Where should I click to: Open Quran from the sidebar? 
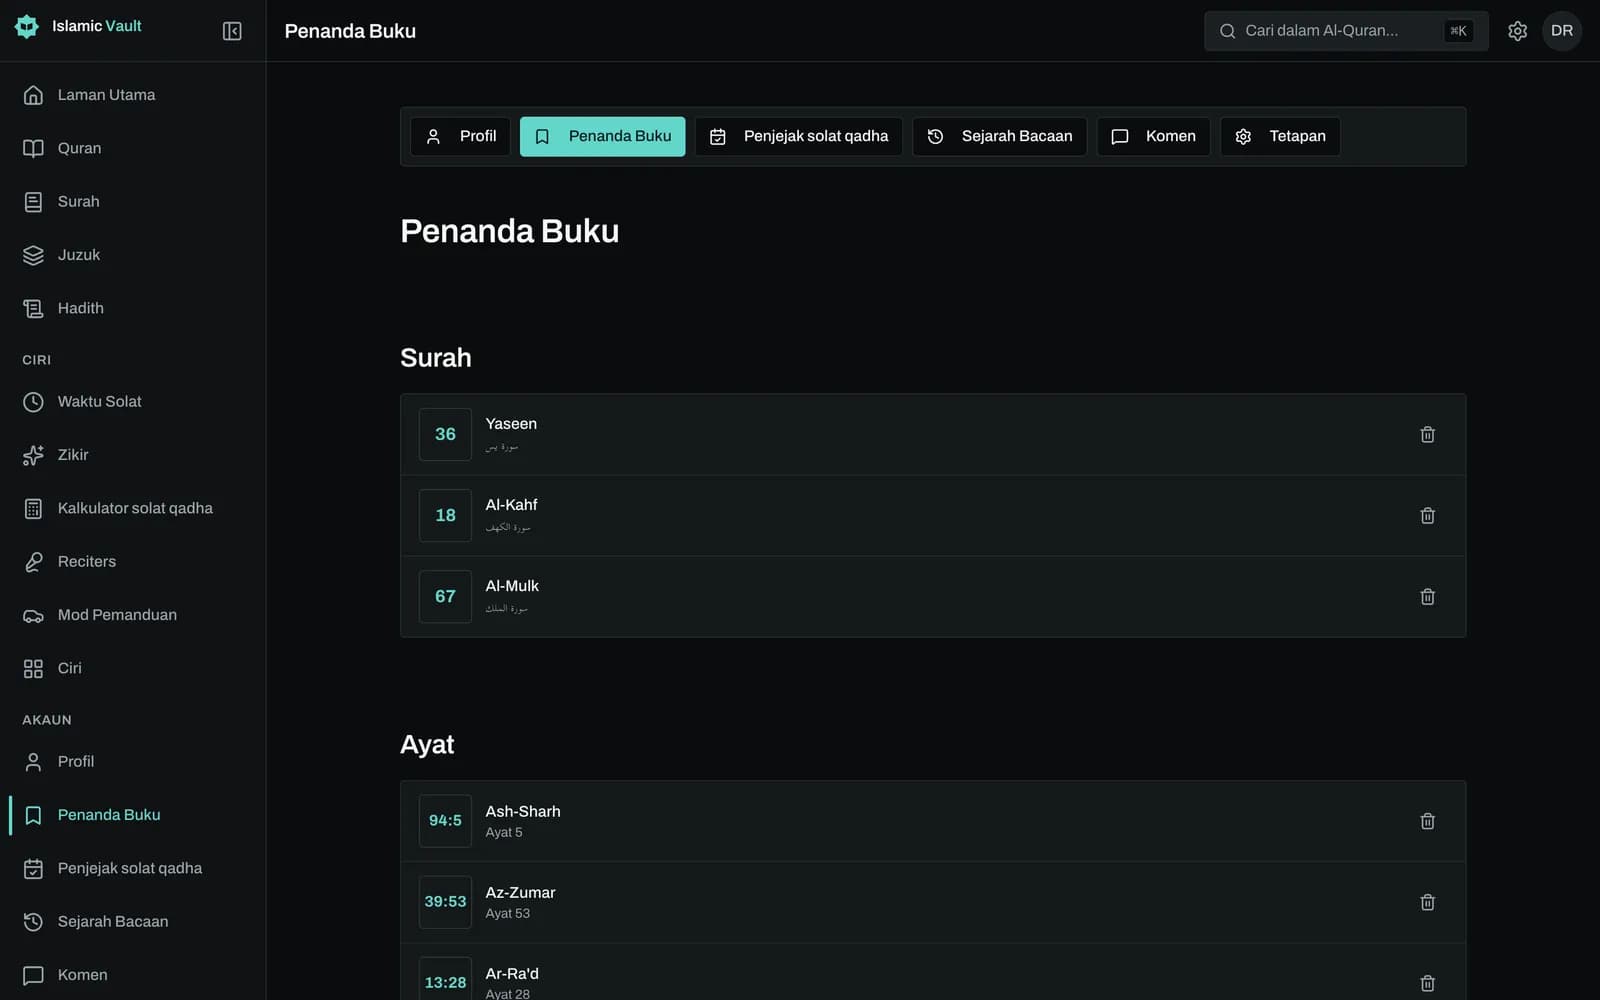coord(133,148)
